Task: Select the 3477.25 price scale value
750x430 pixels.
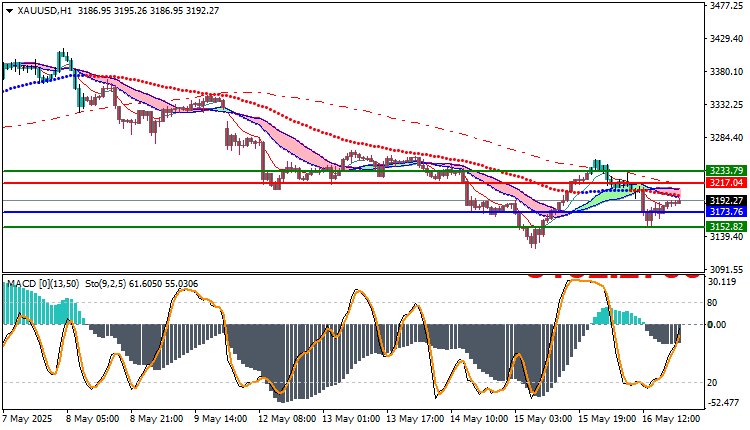Action: coord(727,5)
